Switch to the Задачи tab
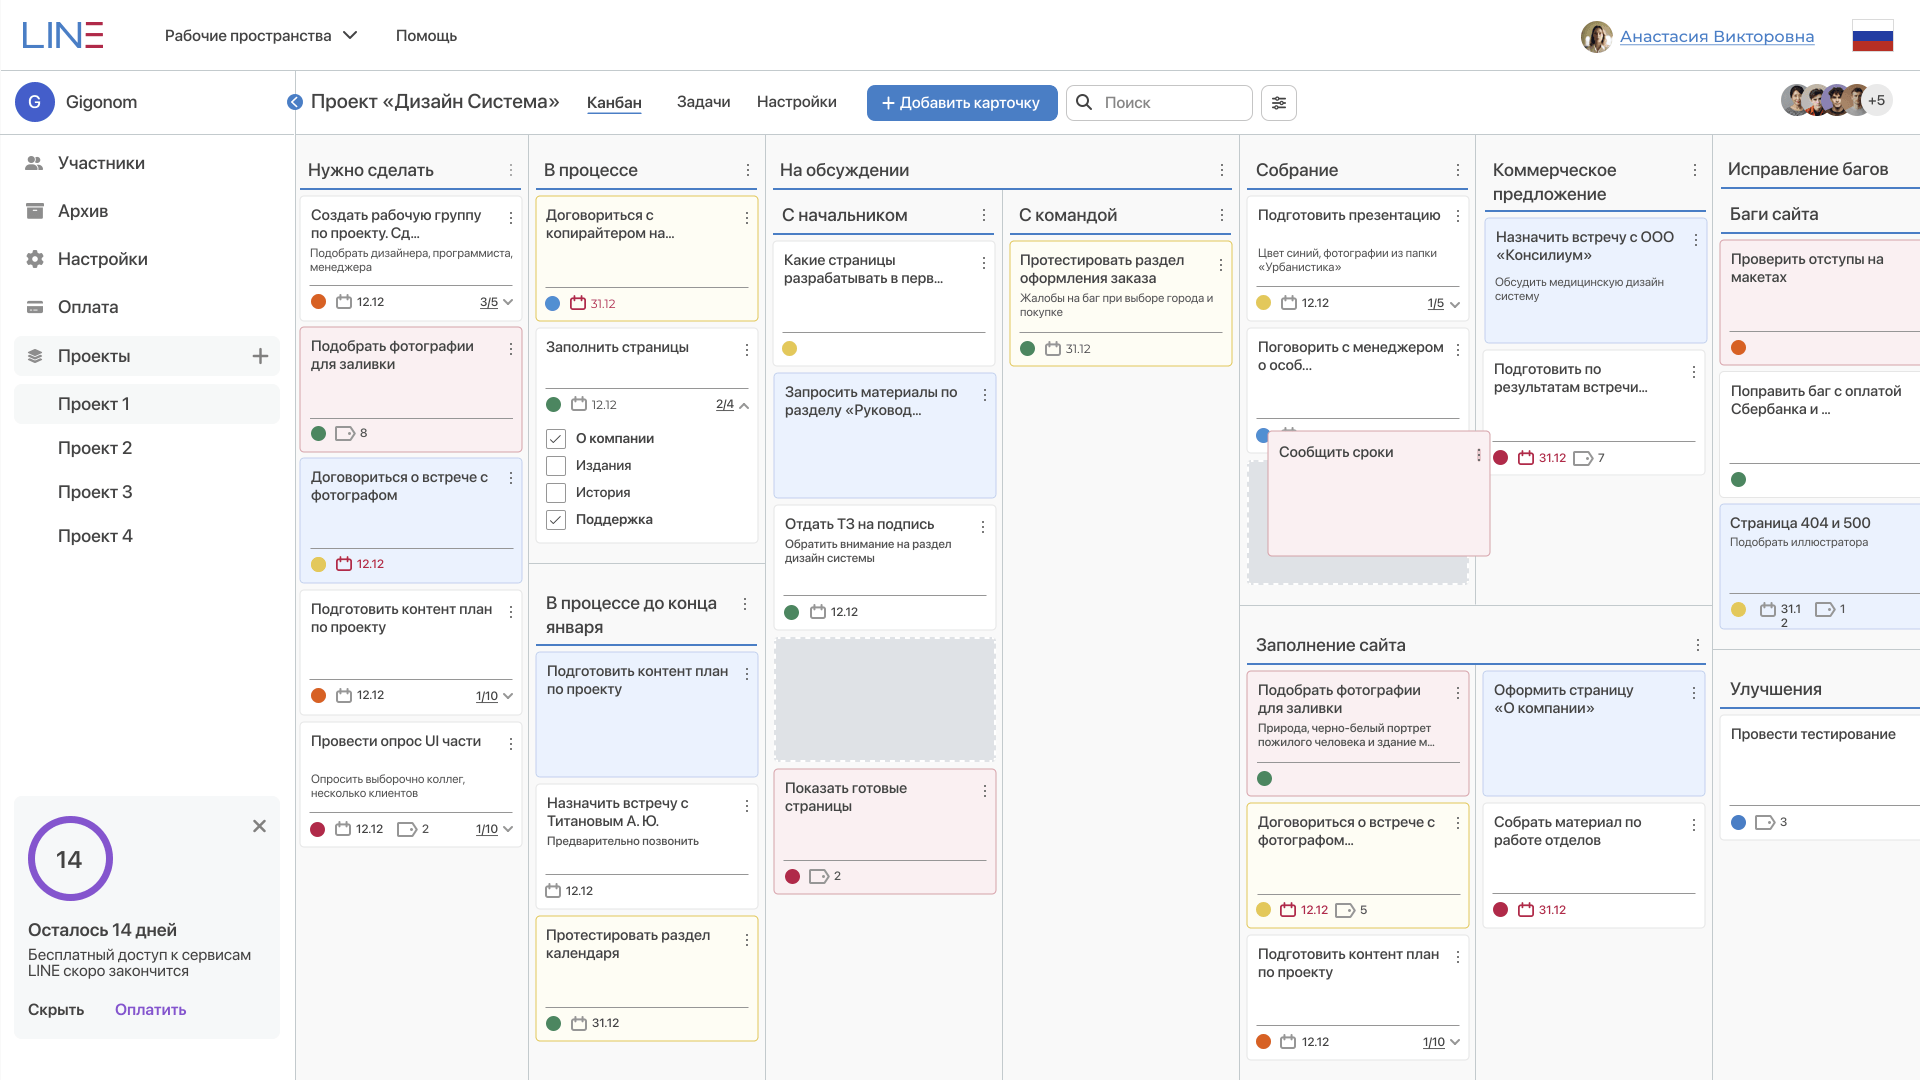 click(703, 102)
